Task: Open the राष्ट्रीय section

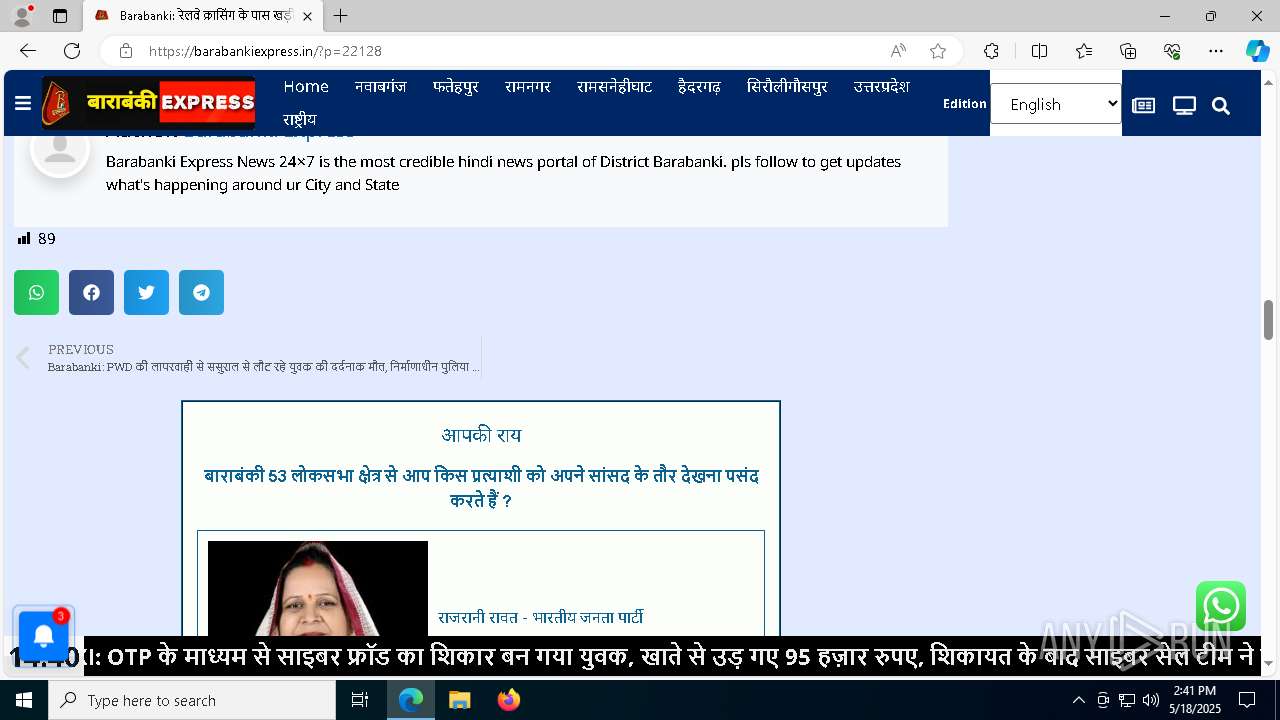Action: click(x=299, y=120)
